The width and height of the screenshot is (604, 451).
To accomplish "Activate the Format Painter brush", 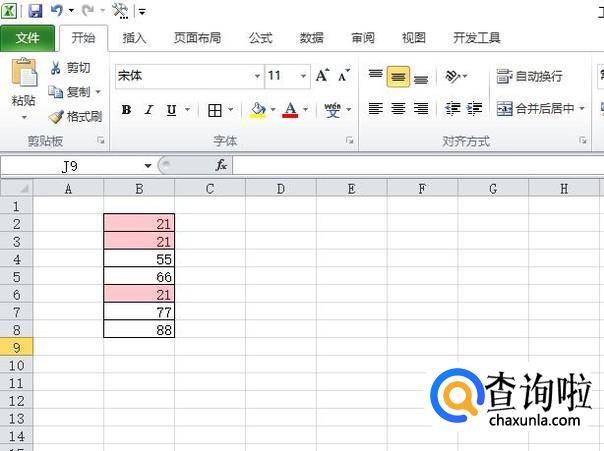I will tap(56, 117).
